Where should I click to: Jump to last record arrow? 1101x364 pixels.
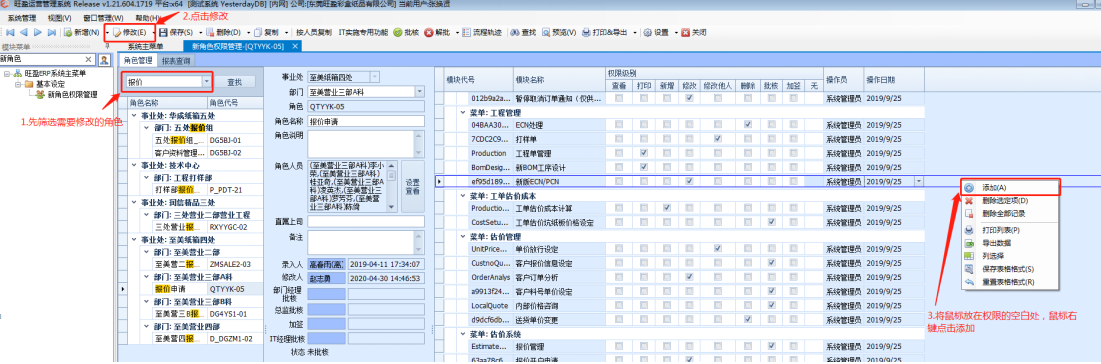pyautogui.click(x=51, y=32)
